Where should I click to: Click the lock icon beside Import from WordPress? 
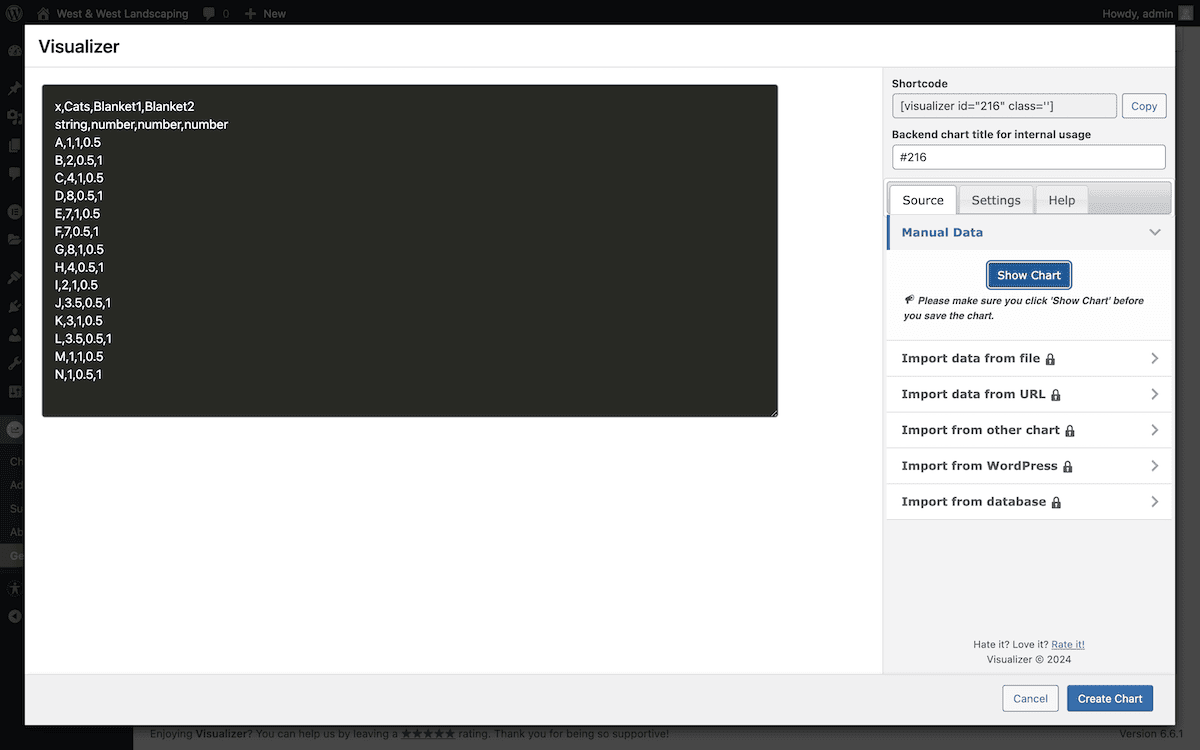1067,467
